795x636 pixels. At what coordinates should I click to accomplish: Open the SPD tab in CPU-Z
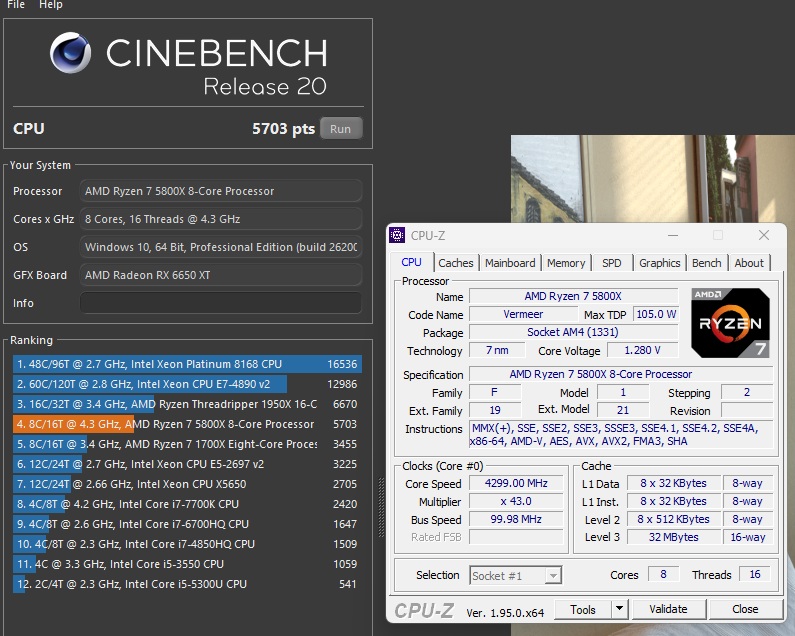(611, 263)
